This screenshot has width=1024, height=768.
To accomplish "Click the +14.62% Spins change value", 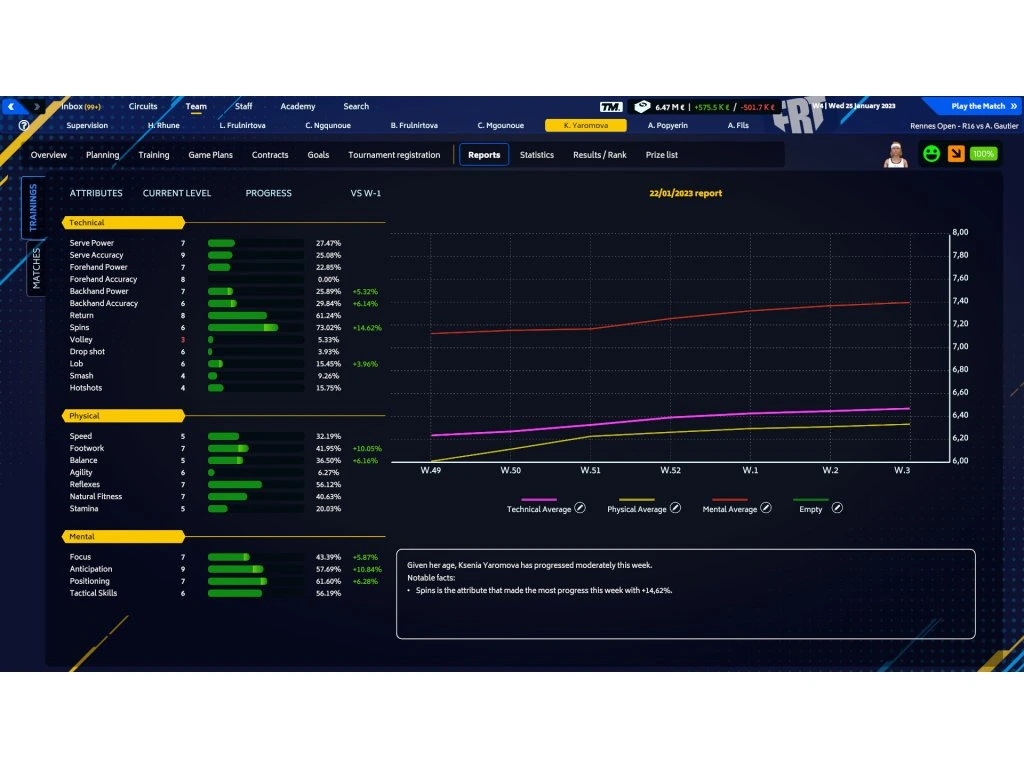I will [x=367, y=328].
